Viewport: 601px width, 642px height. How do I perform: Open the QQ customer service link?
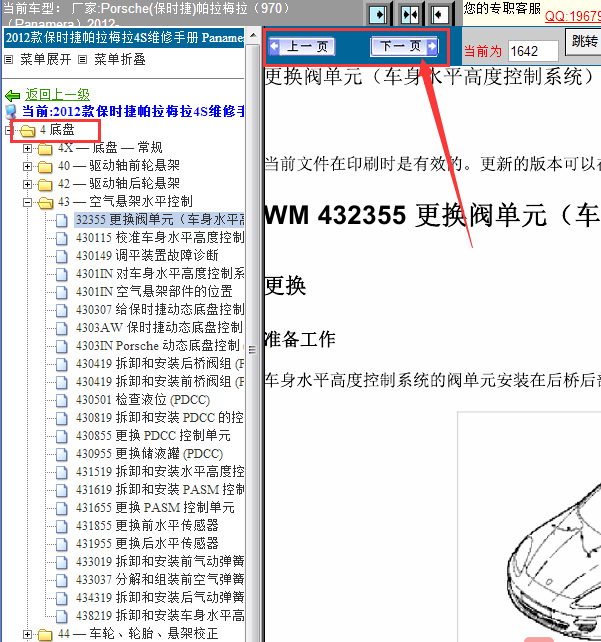click(x=573, y=16)
